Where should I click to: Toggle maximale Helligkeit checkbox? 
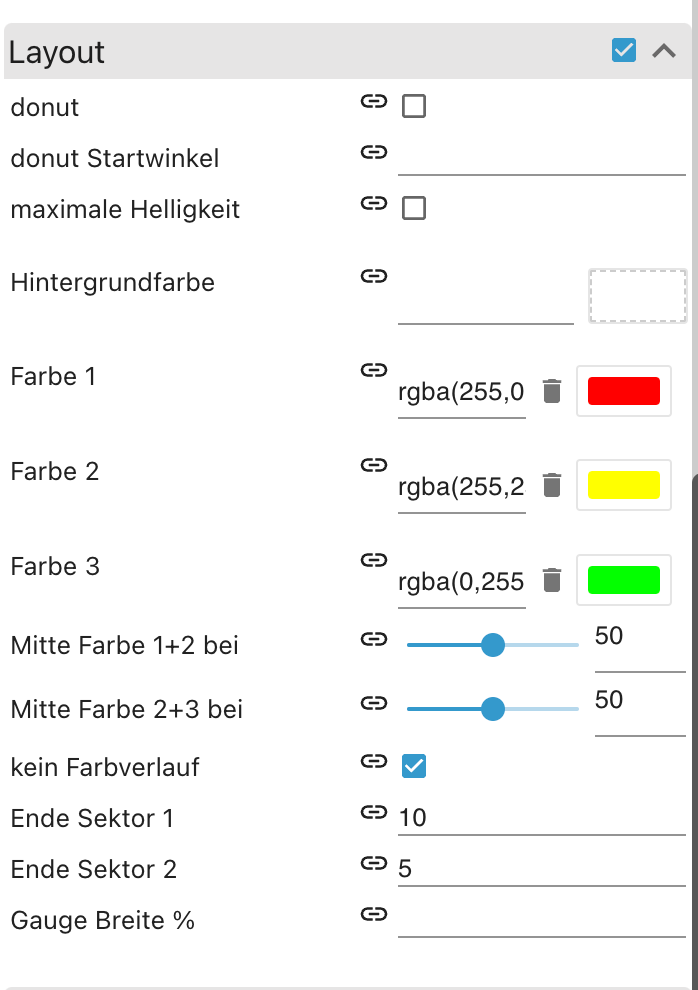point(413,208)
